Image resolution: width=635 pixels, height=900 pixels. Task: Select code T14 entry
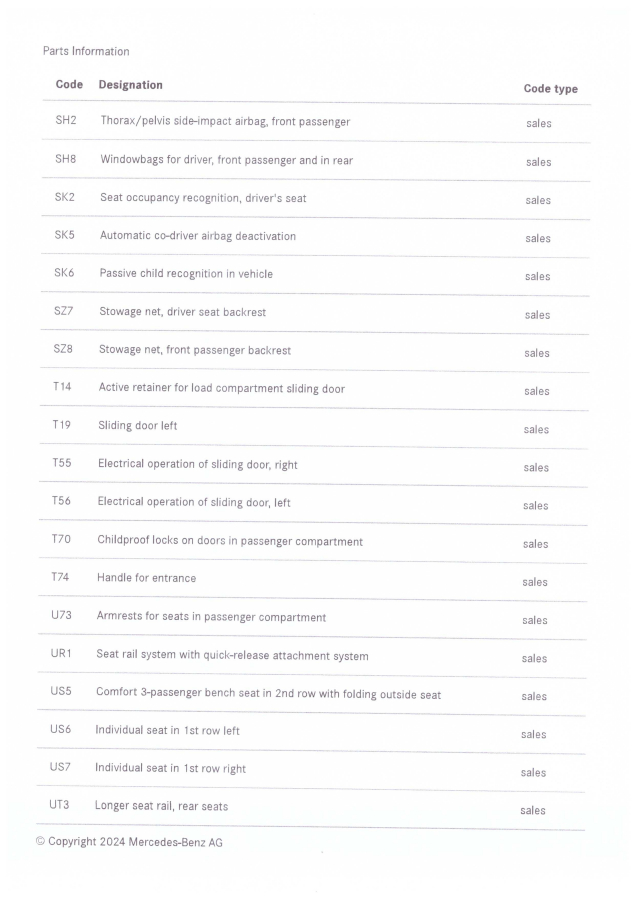click(62, 387)
